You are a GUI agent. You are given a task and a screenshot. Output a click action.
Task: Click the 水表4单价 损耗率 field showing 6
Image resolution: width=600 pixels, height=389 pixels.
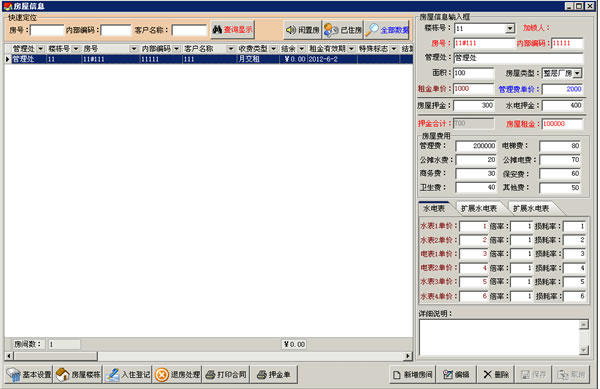point(574,296)
